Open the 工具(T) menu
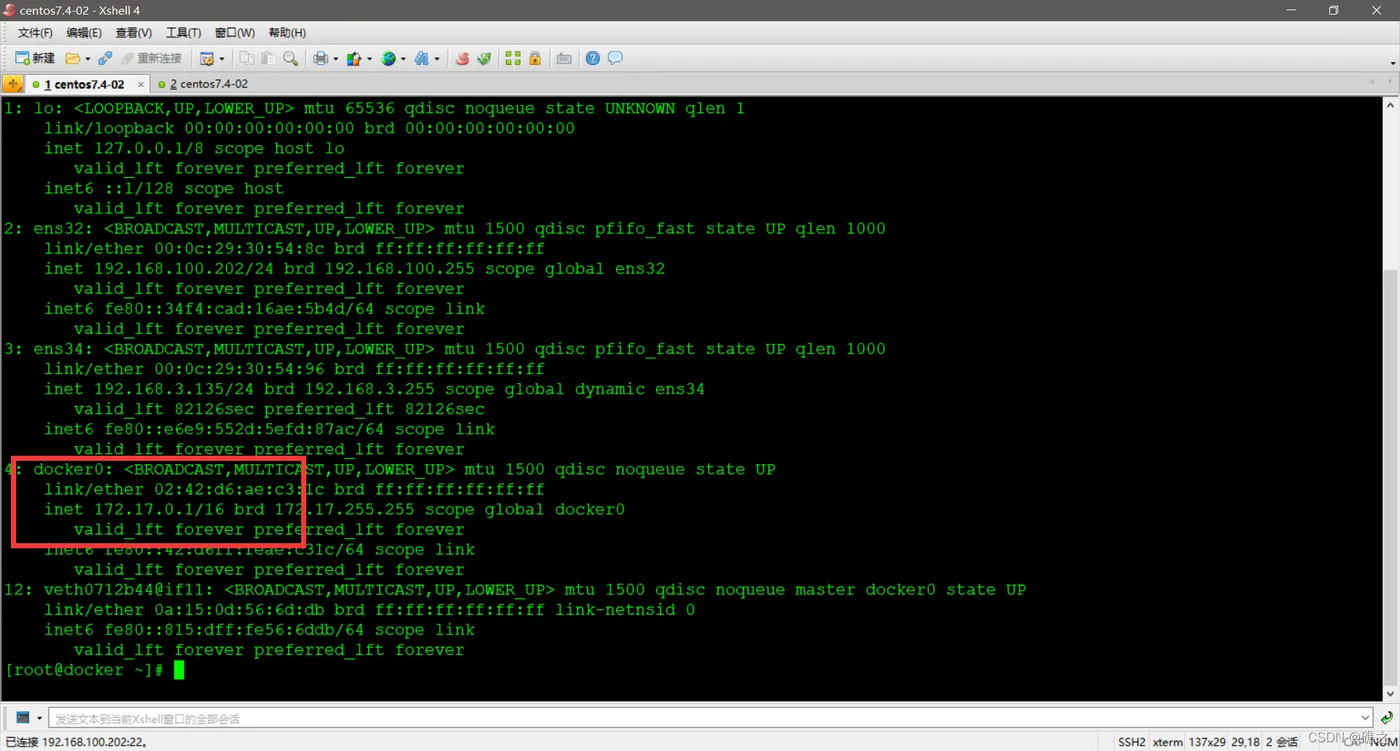This screenshot has width=1400, height=751. 183,33
